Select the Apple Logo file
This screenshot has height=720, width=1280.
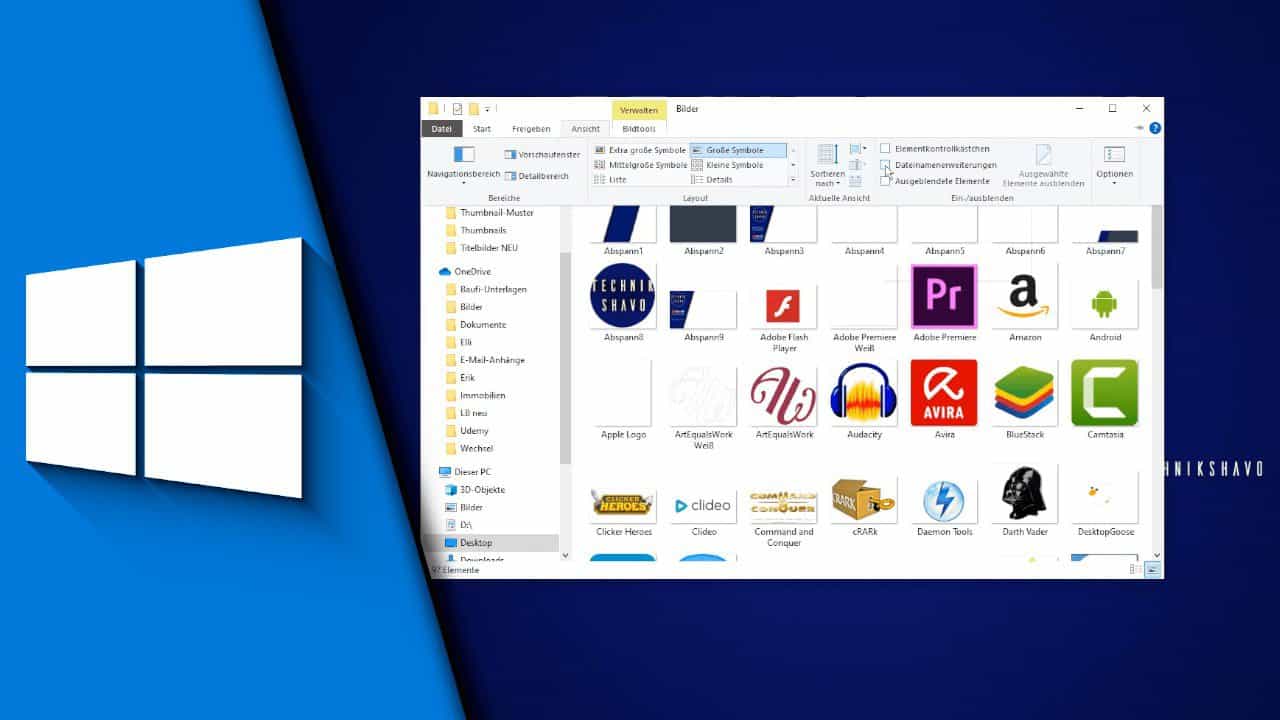click(x=623, y=392)
